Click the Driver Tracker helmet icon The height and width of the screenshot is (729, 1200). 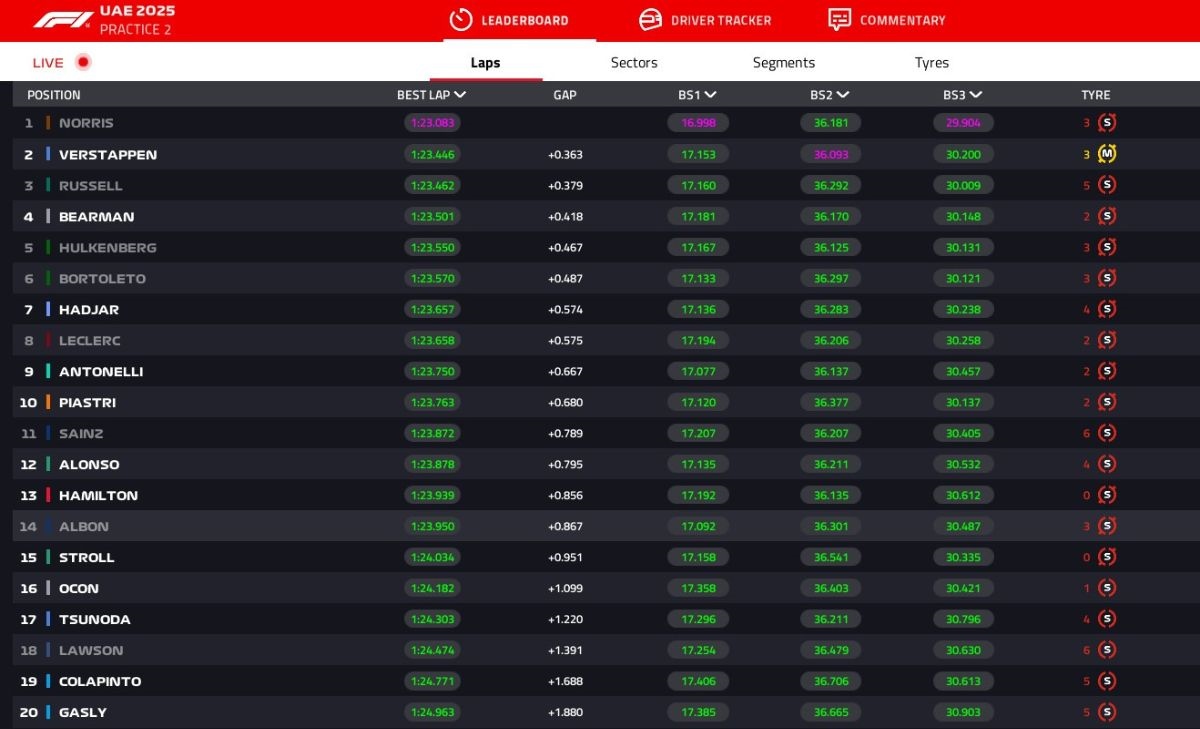tap(650, 20)
